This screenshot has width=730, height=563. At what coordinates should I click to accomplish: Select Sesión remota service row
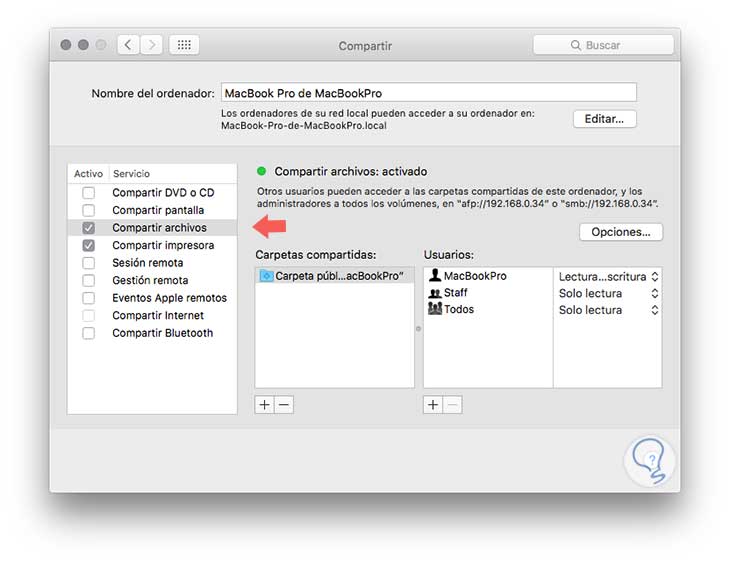pyautogui.click(x=152, y=263)
